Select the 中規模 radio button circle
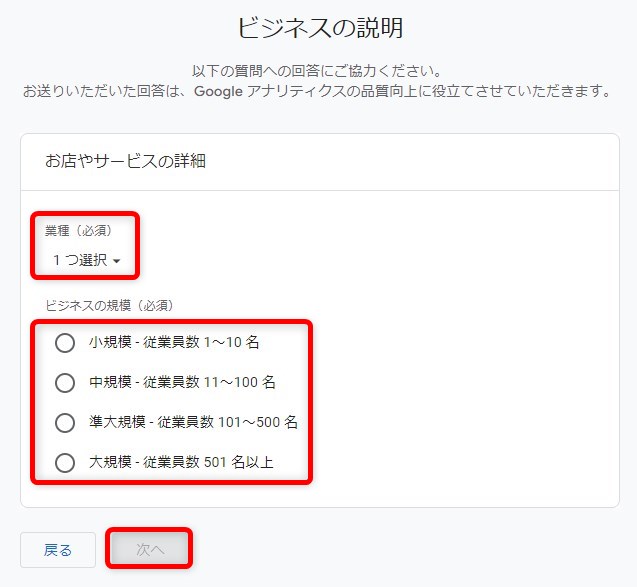637x587 pixels. pyautogui.click(x=65, y=383)
